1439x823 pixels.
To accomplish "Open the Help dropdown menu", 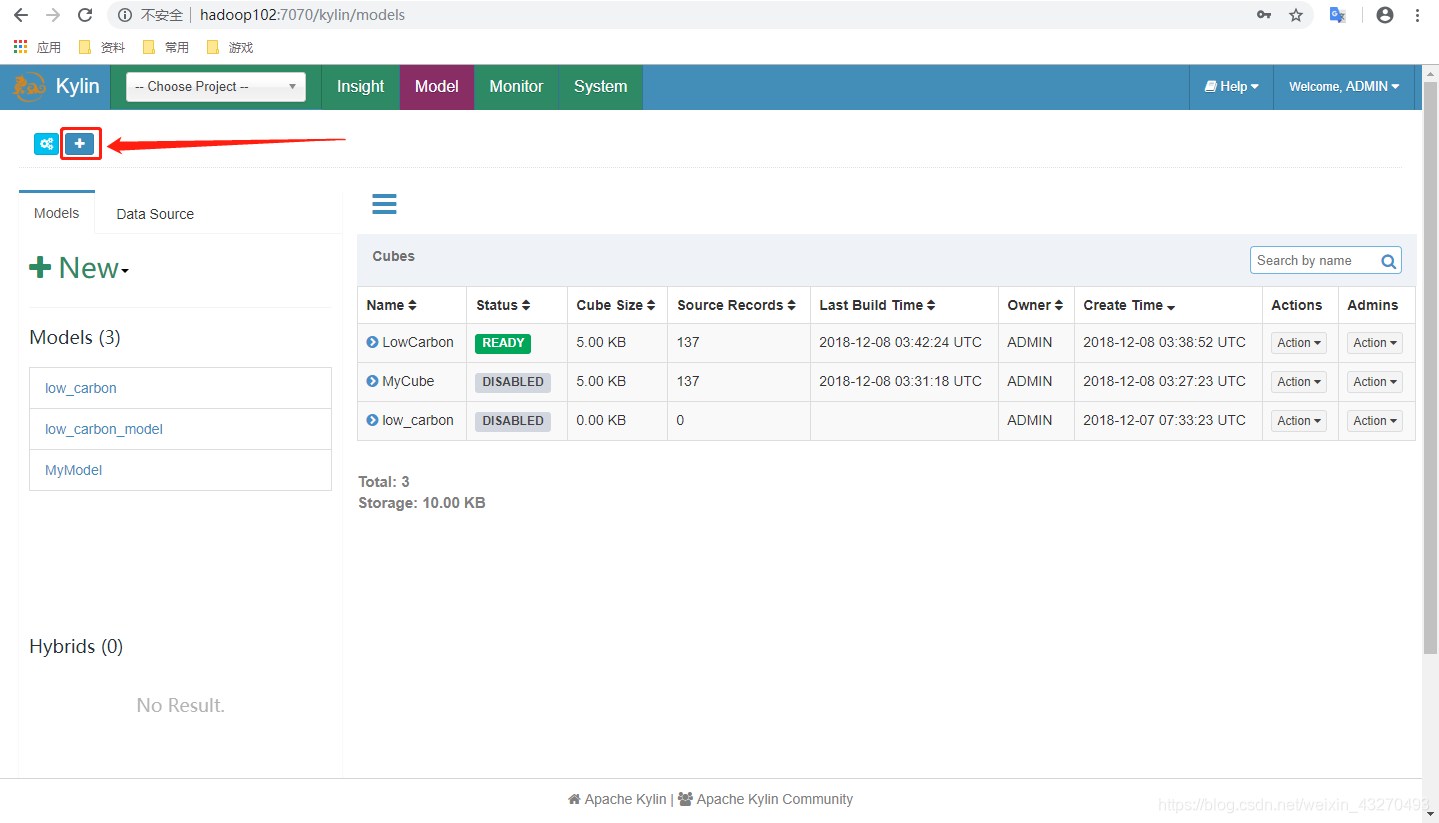I will [1231, 87].
